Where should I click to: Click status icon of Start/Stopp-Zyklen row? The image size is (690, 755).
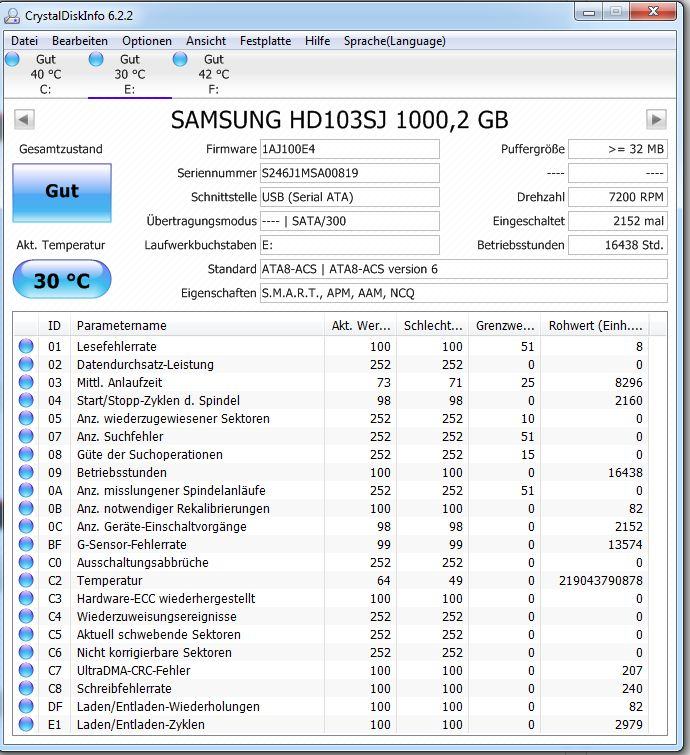(x=26, y=400)
